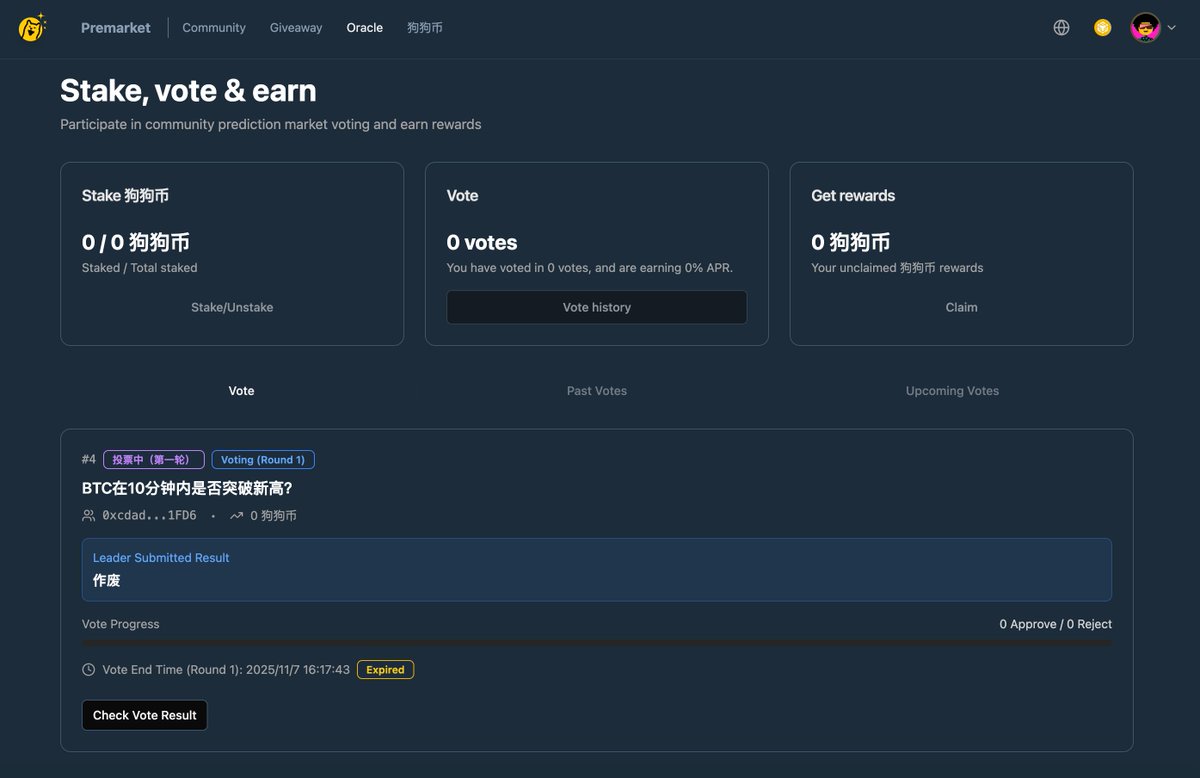The width and height of the screenshot is (1200, 778).
Task: Click the Get rewards card heading
Action: click(853, 196)
